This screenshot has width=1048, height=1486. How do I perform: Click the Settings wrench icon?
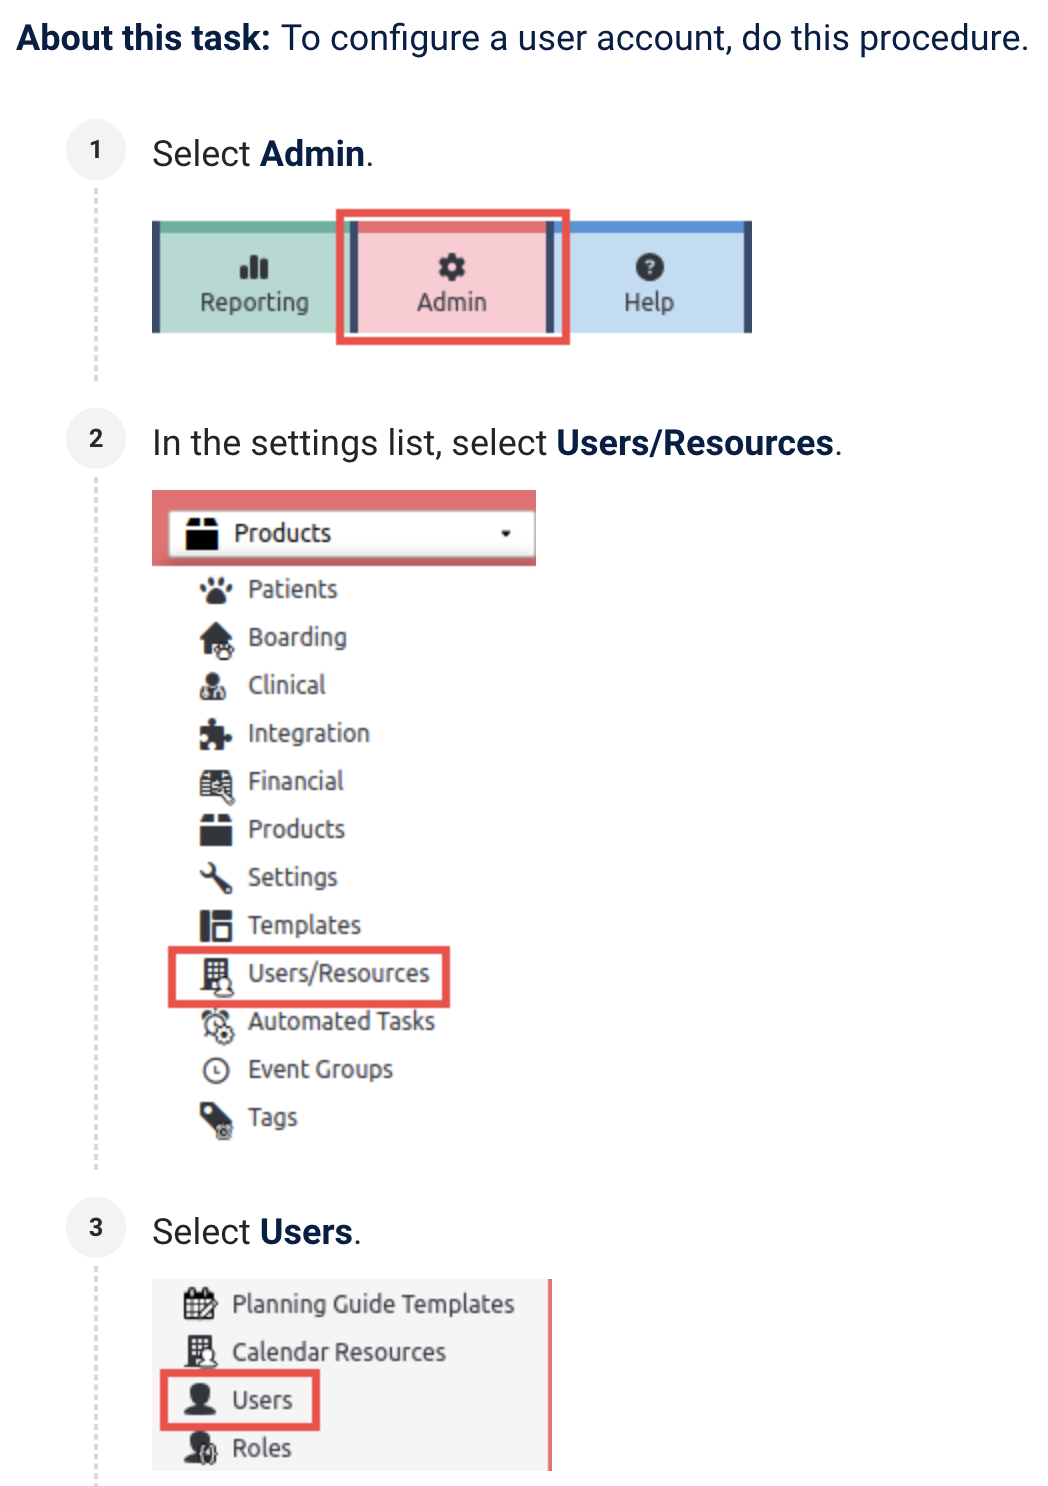click(x=215, y=878)
